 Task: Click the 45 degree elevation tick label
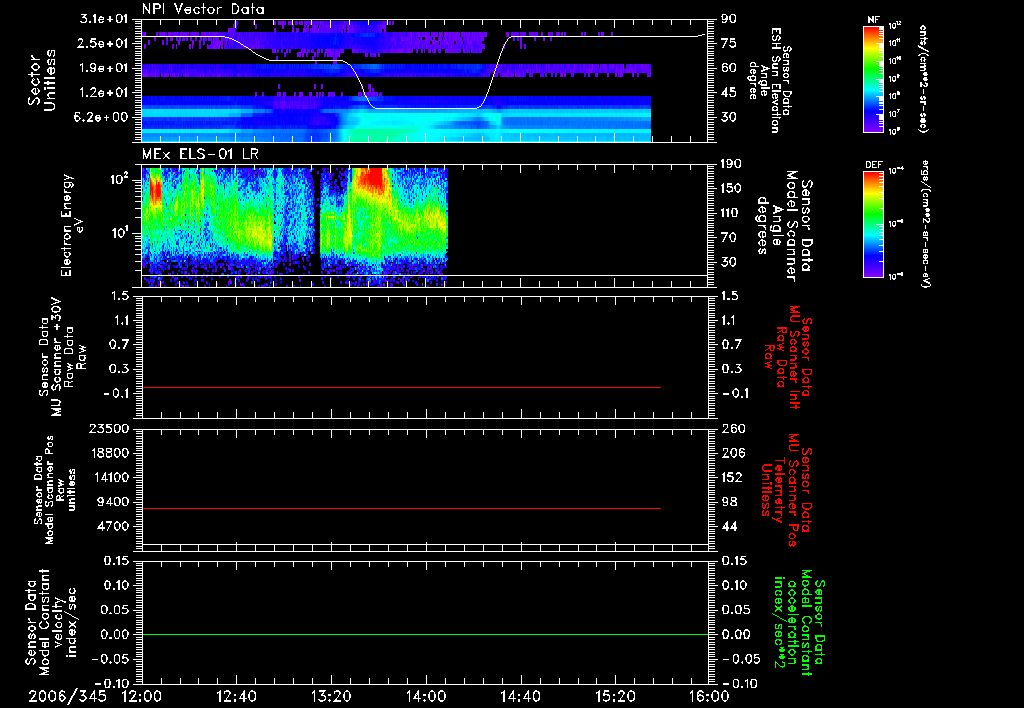(729, 93)
